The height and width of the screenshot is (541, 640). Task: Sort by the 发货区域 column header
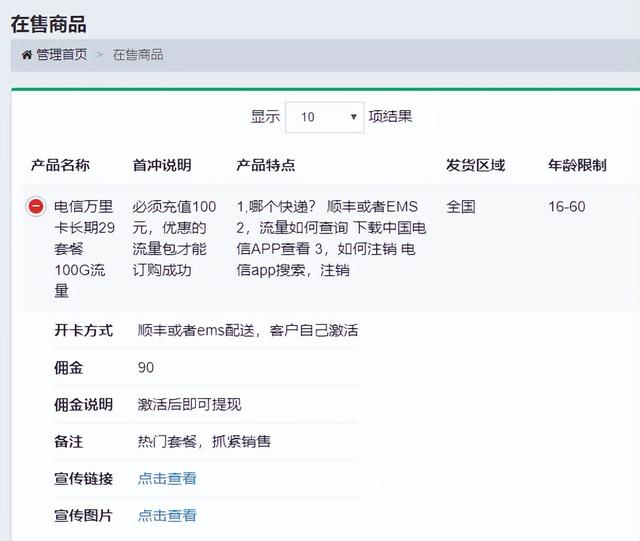click(x=475, y=165)
